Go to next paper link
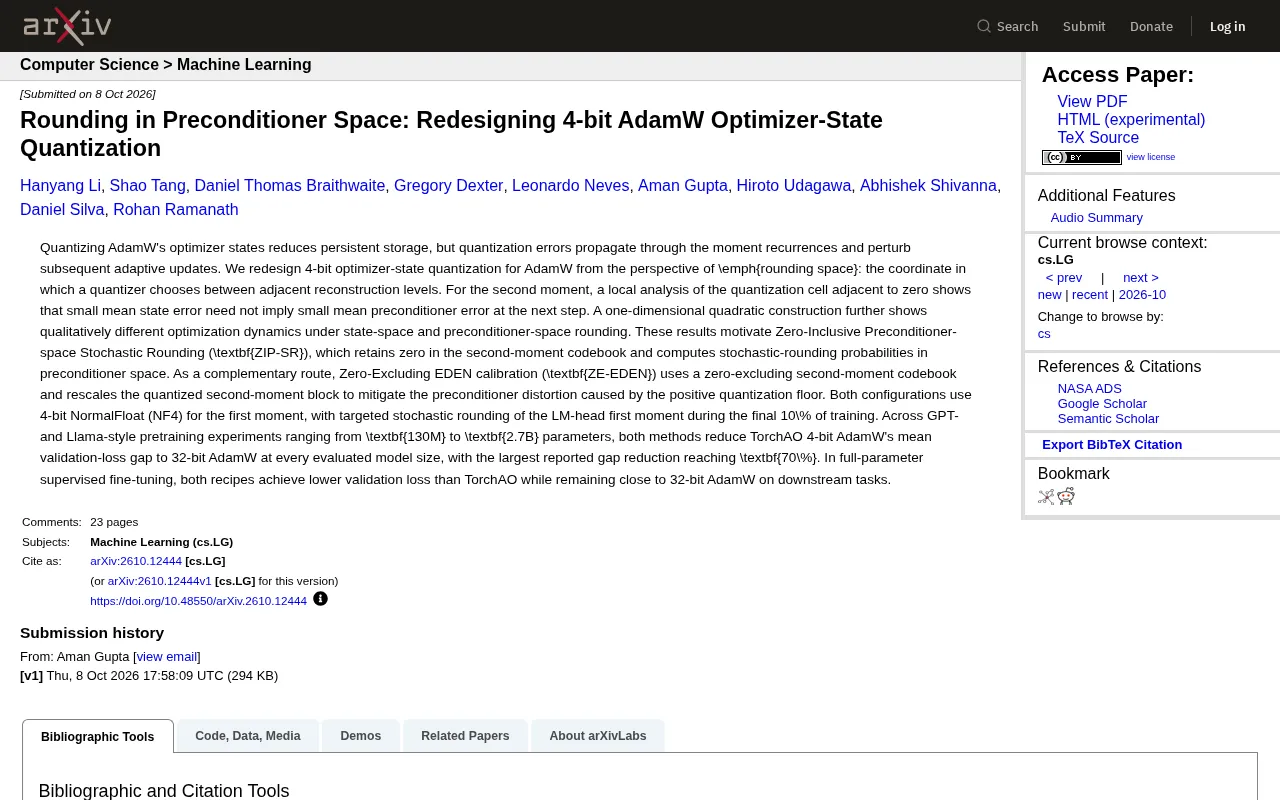Screen dimensions: 1280x800 (1140, 278)
